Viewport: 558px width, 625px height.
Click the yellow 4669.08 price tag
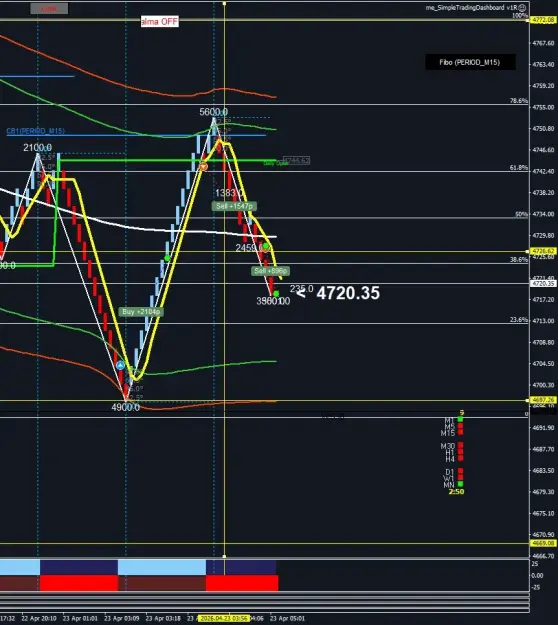point(544,543)
